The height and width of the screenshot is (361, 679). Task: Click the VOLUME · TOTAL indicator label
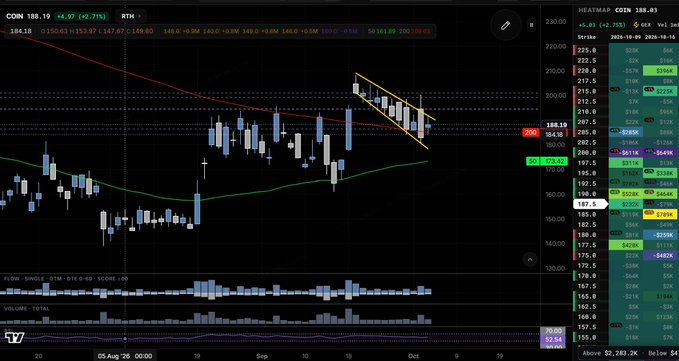coord(27,309)
